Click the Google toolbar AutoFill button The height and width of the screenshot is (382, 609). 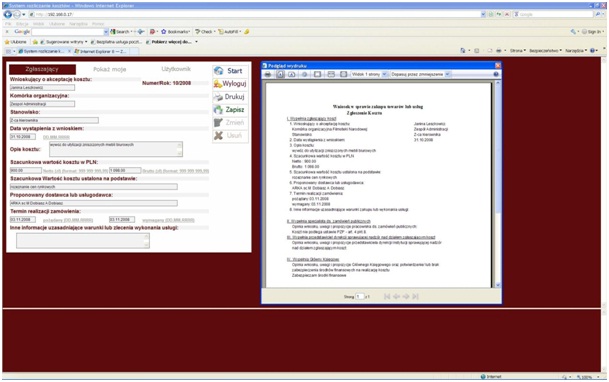230,32
